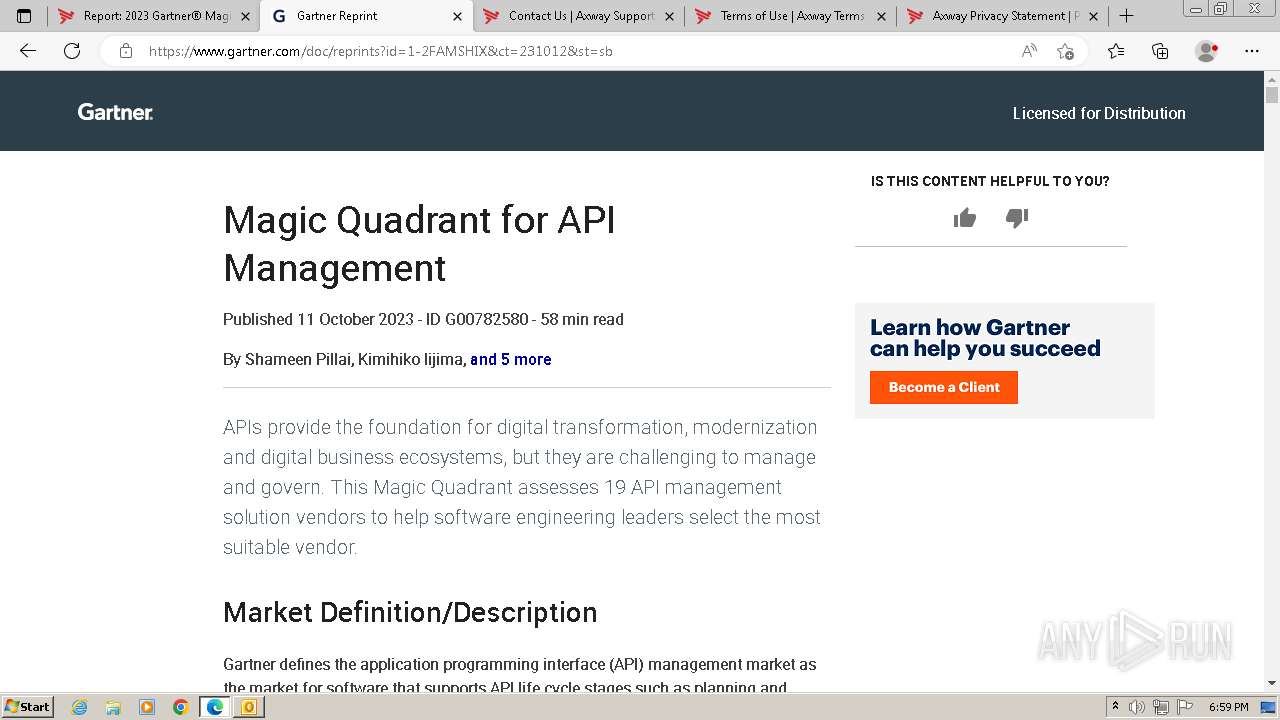View site information lock icon
This screenshot has height=720, width=1280.
[x=126, y=51]
